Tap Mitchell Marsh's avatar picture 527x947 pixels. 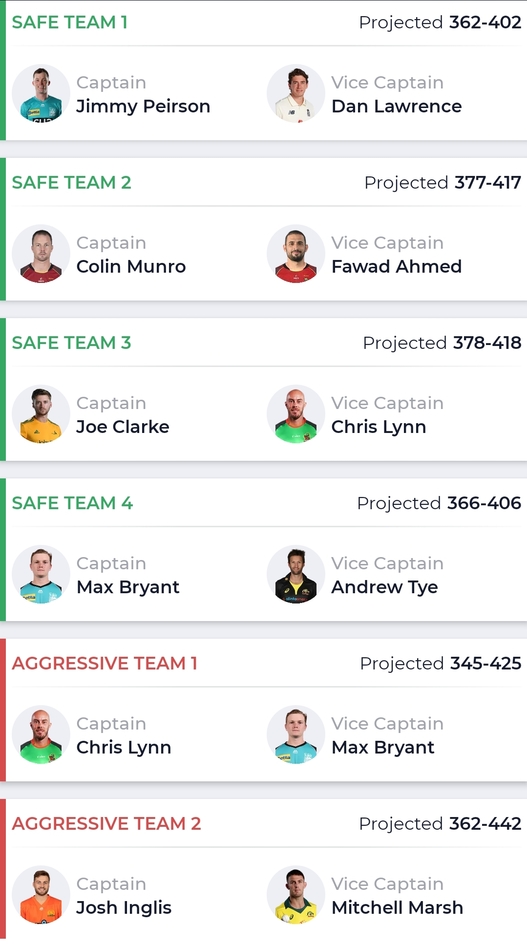(296, 896)
